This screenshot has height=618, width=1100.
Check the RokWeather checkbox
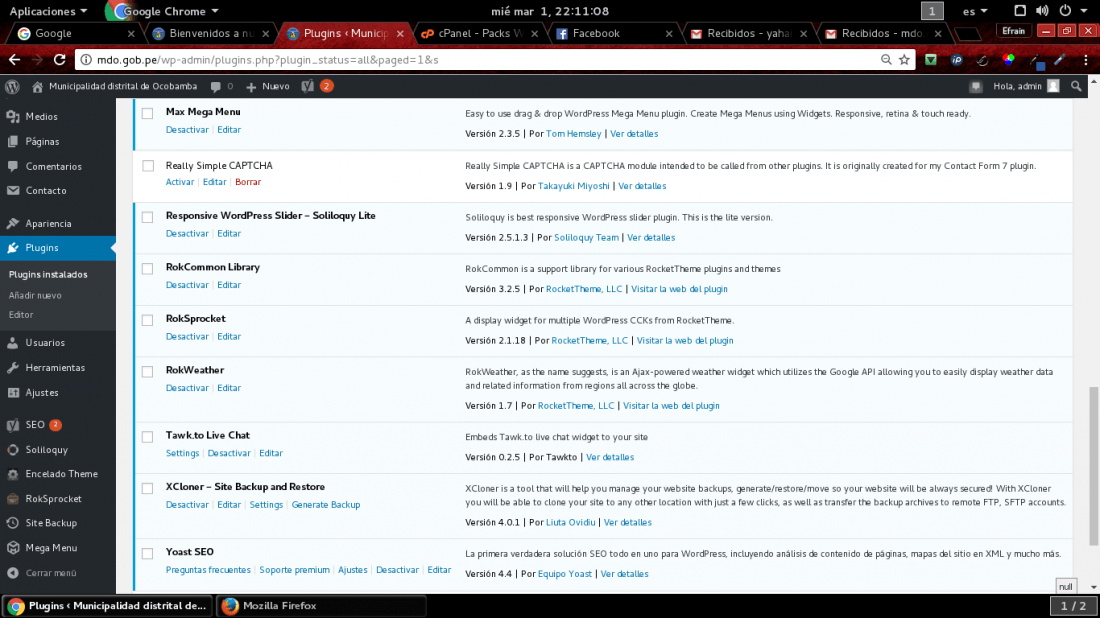(147, 371)
